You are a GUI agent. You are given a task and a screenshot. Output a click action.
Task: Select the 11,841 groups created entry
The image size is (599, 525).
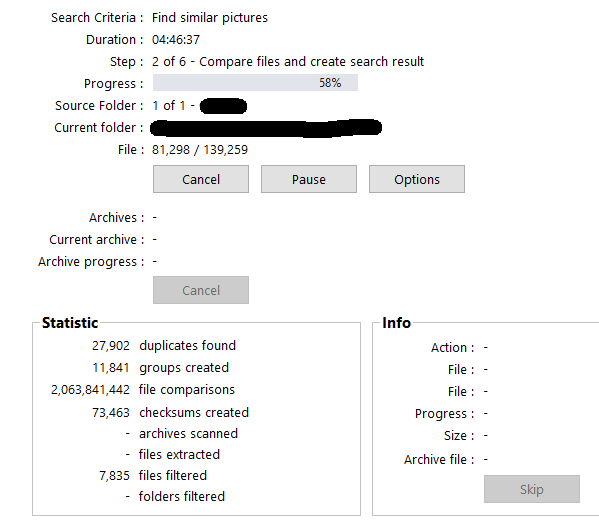tap(160, 368)
